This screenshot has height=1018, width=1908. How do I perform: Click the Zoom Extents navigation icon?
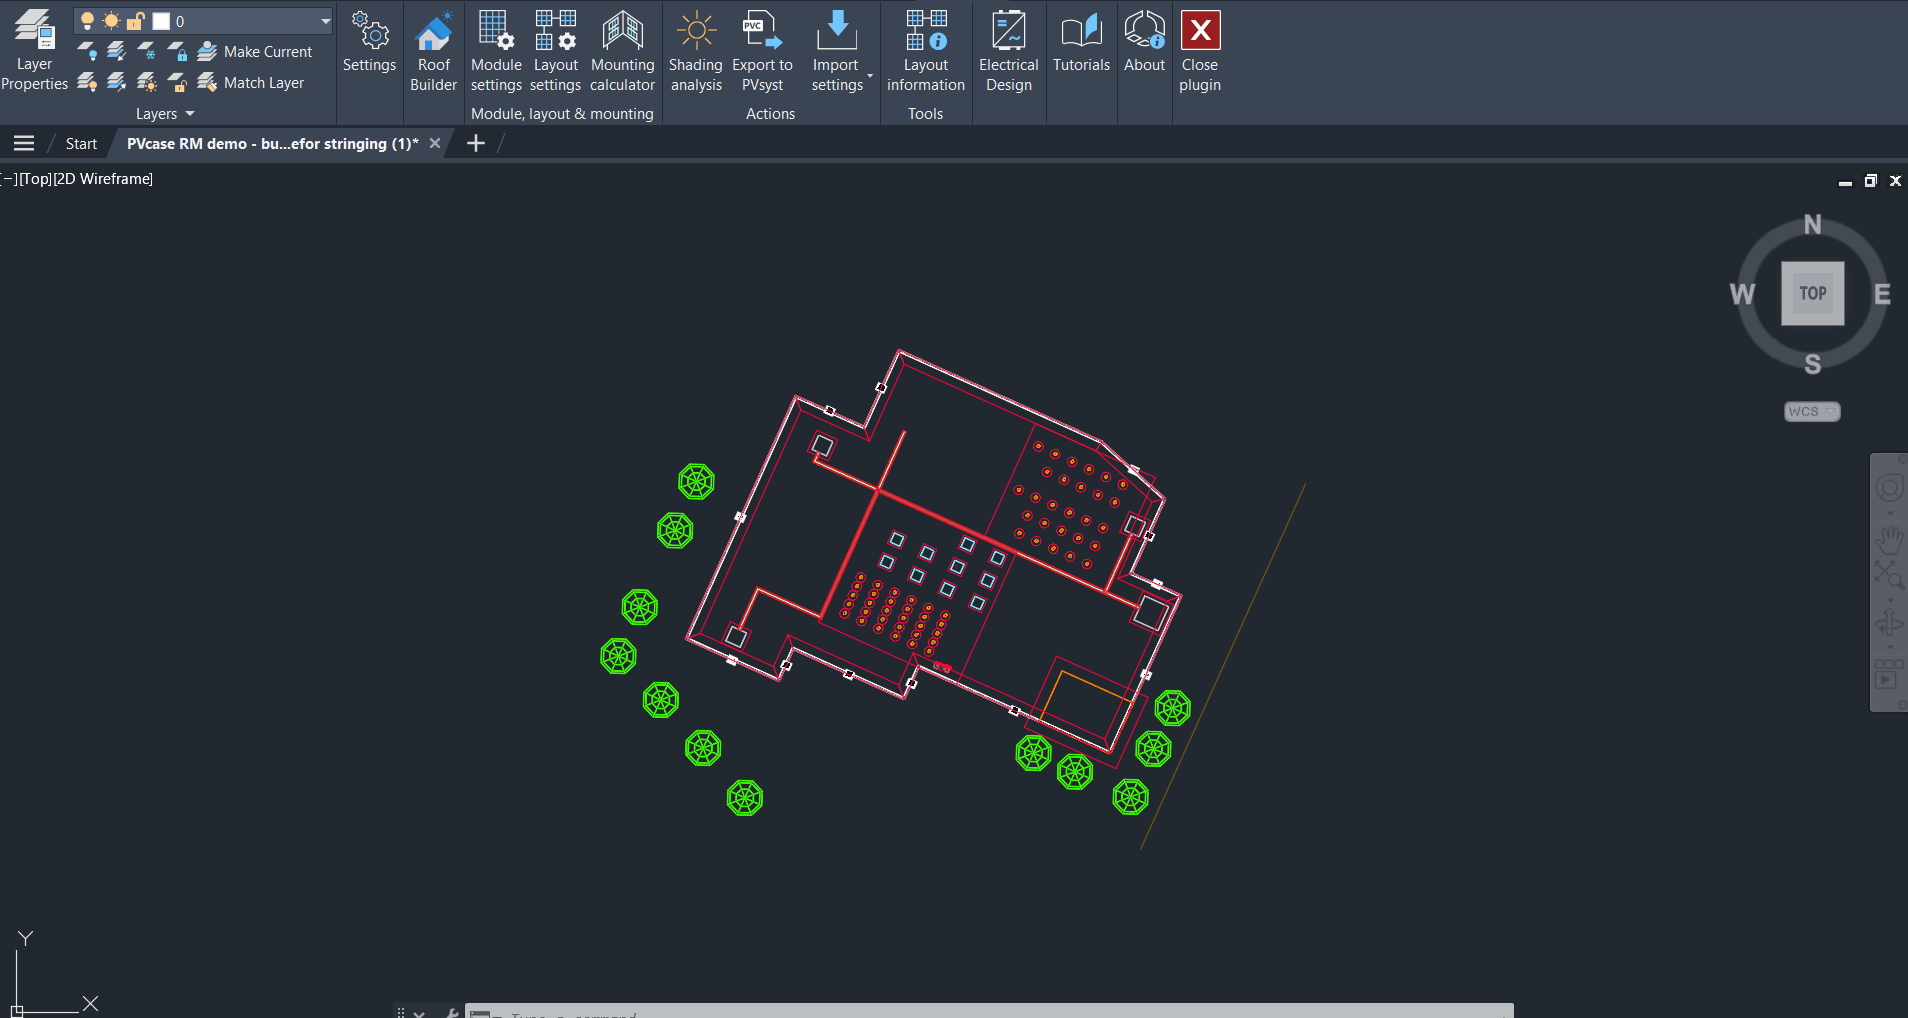coord(1889,575)
